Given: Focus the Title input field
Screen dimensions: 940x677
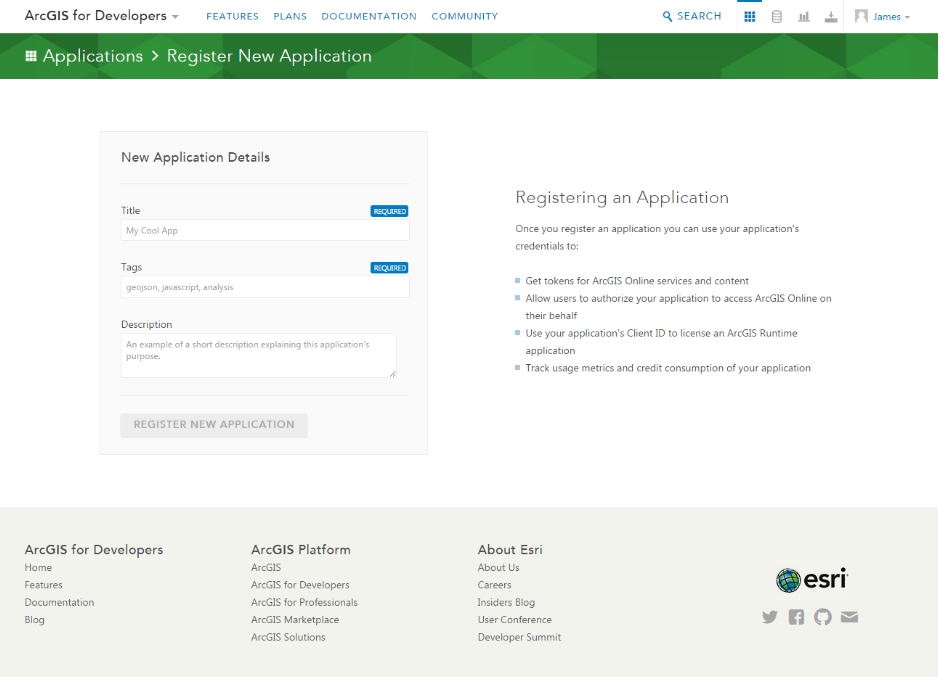Looking at the screenshot, I should 265,230.
